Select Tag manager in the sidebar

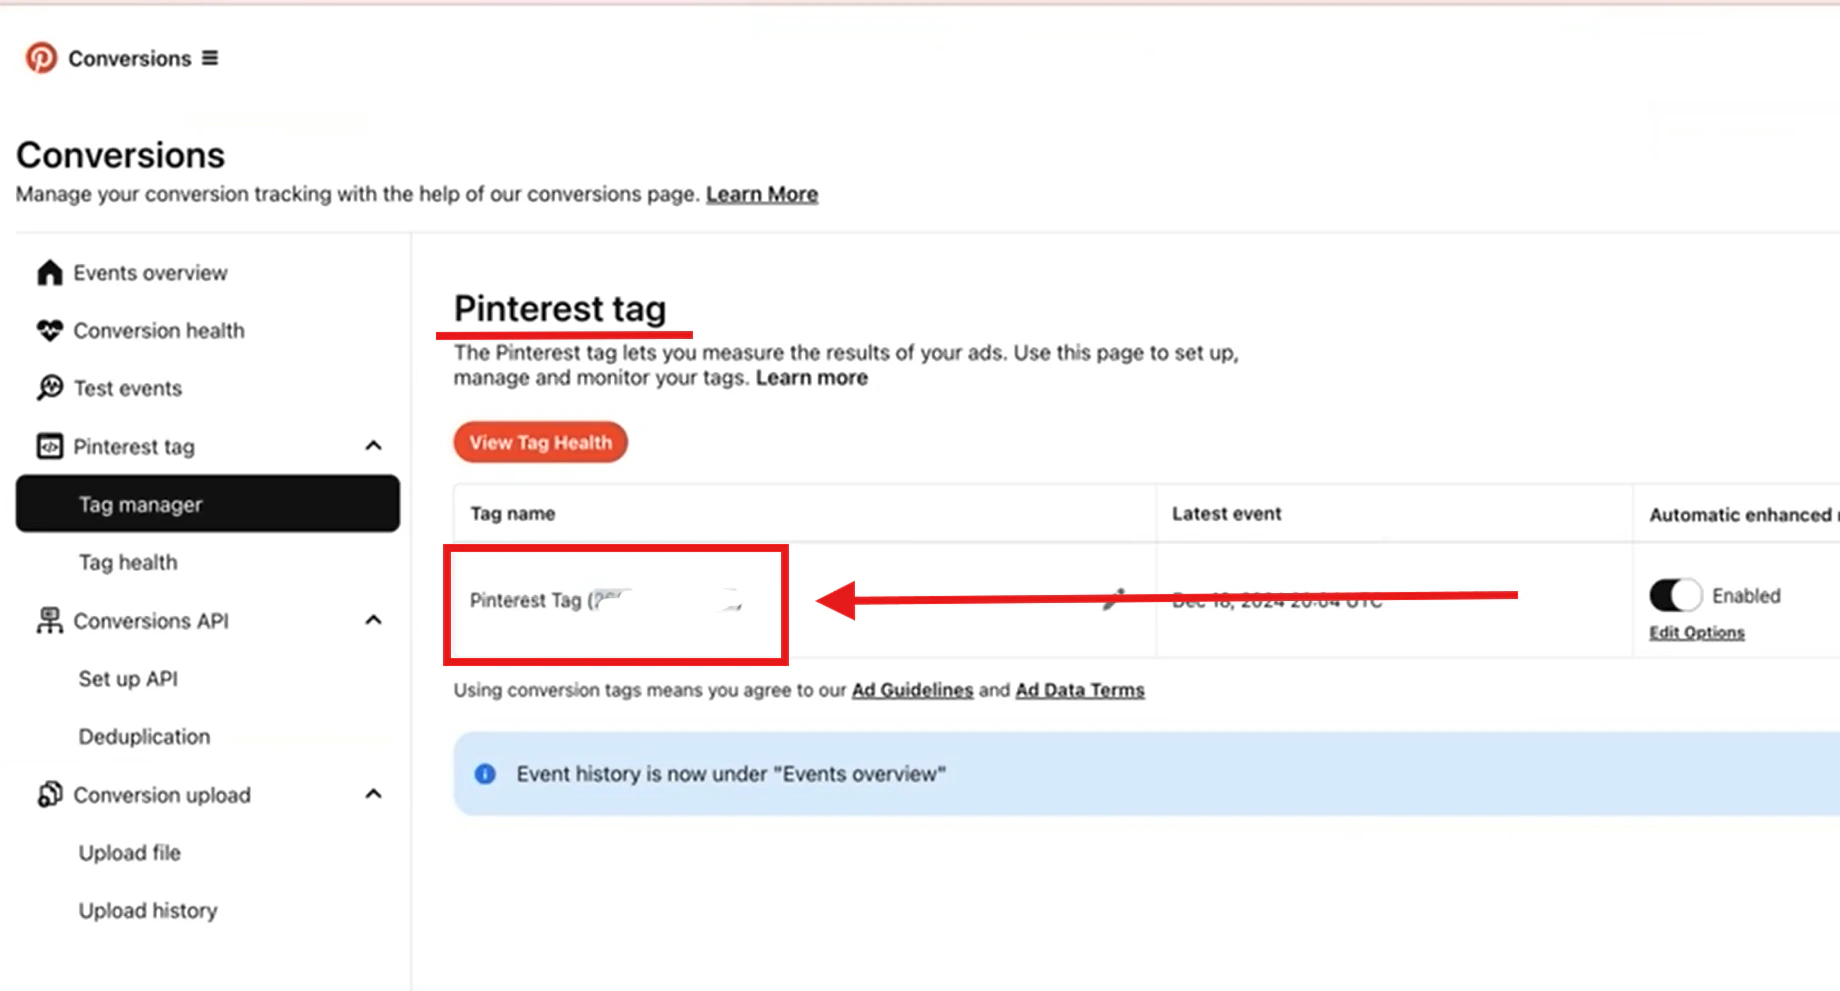pos(208,504)
